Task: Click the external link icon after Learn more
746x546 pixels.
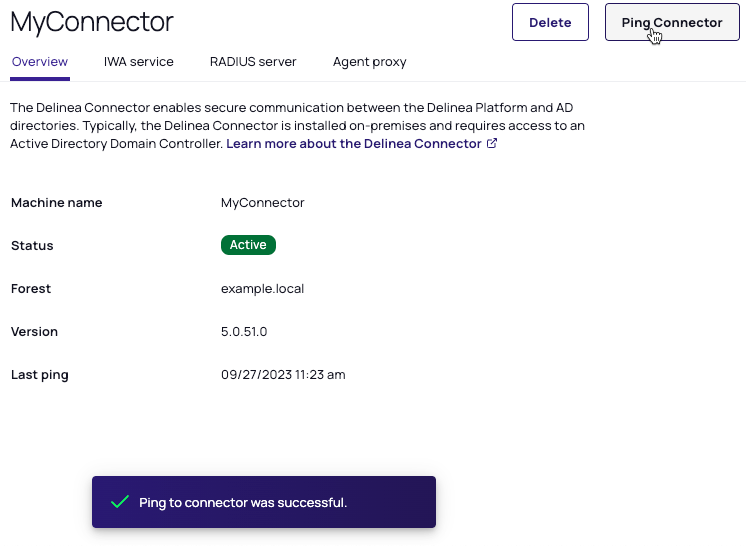Action: point(492,144)
